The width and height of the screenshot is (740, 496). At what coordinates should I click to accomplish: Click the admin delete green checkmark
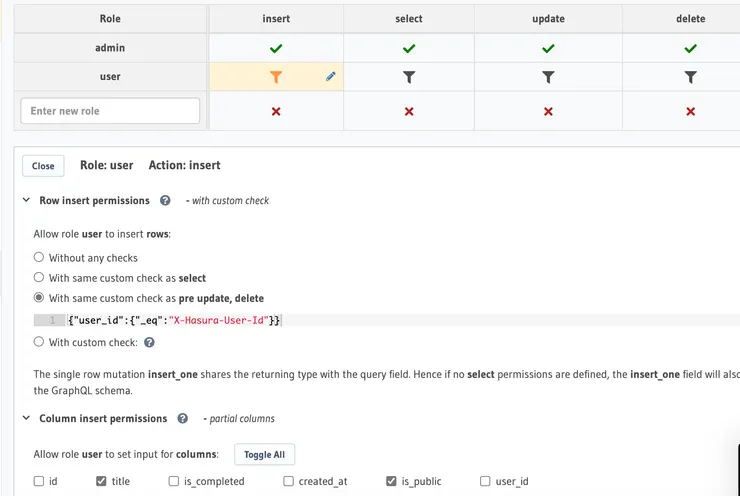coord(691,48)
